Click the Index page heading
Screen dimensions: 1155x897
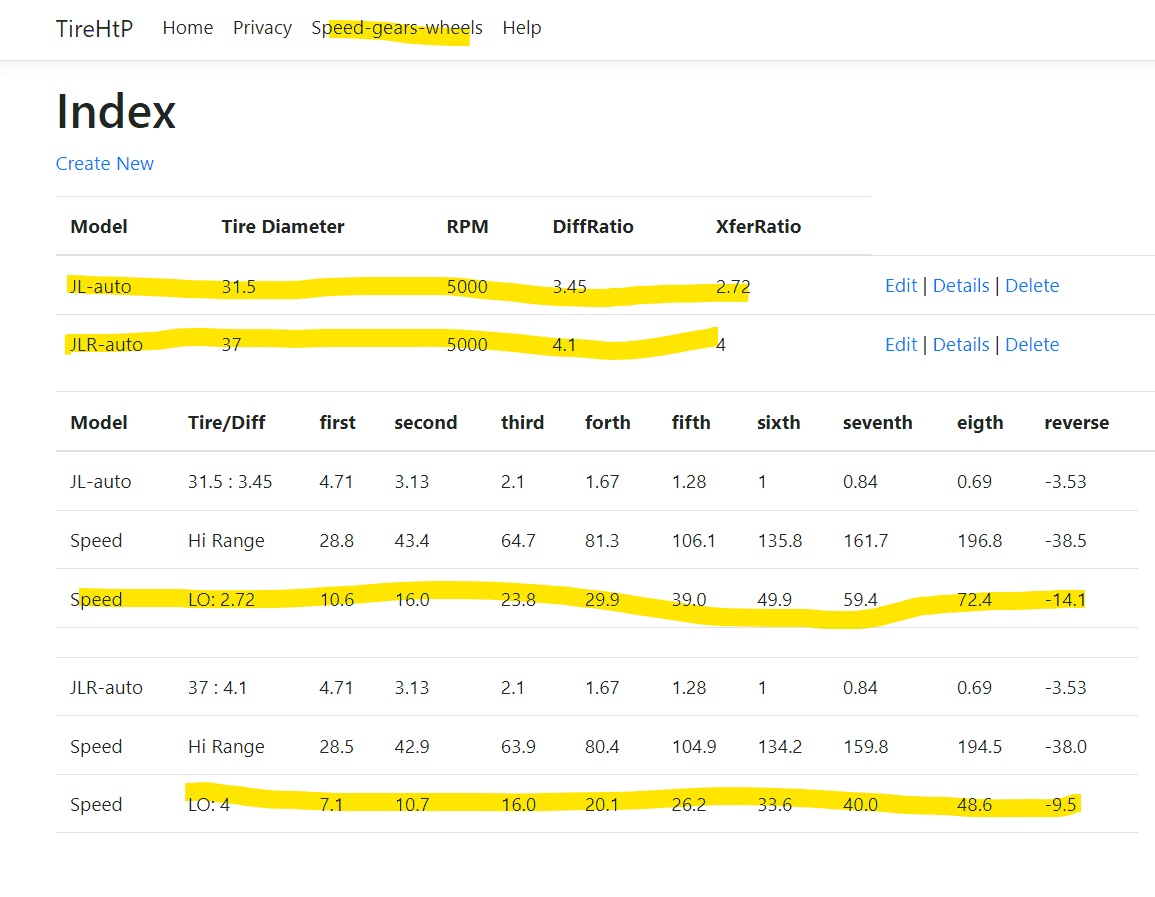tap(116, 112)
